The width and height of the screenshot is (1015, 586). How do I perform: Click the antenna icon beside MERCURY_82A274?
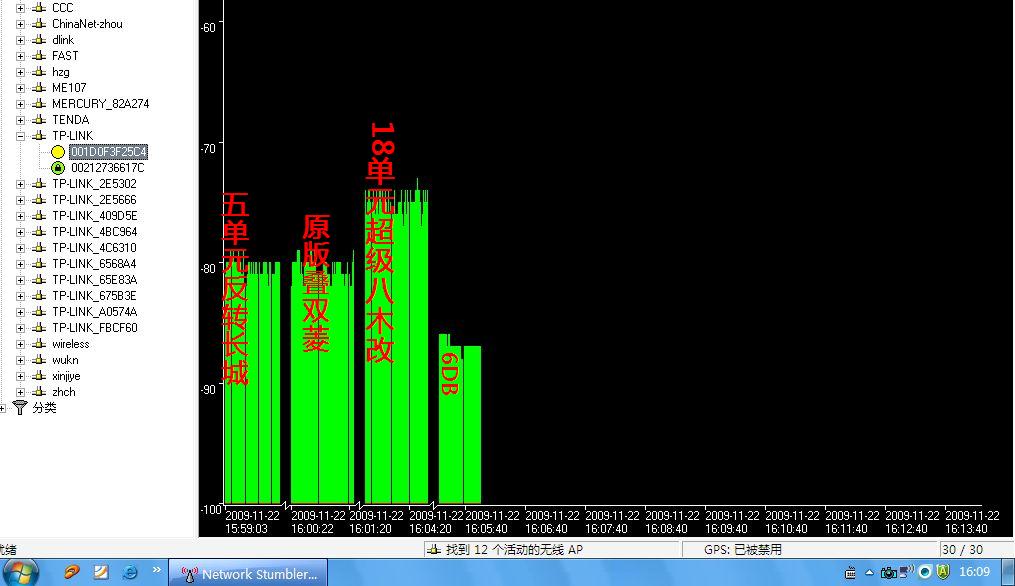coord(39,104)
